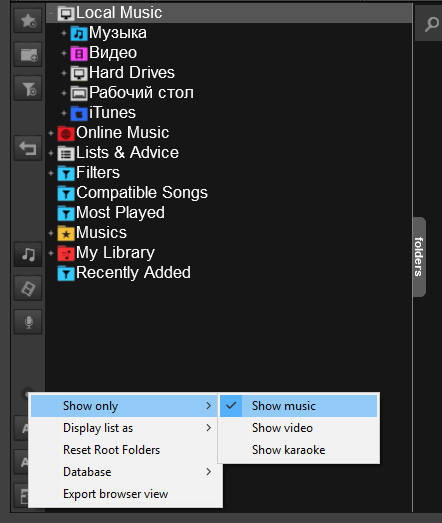Collapse the Local Music tree node
Viewport: 442px width, 523px height.
coord(51,13)
